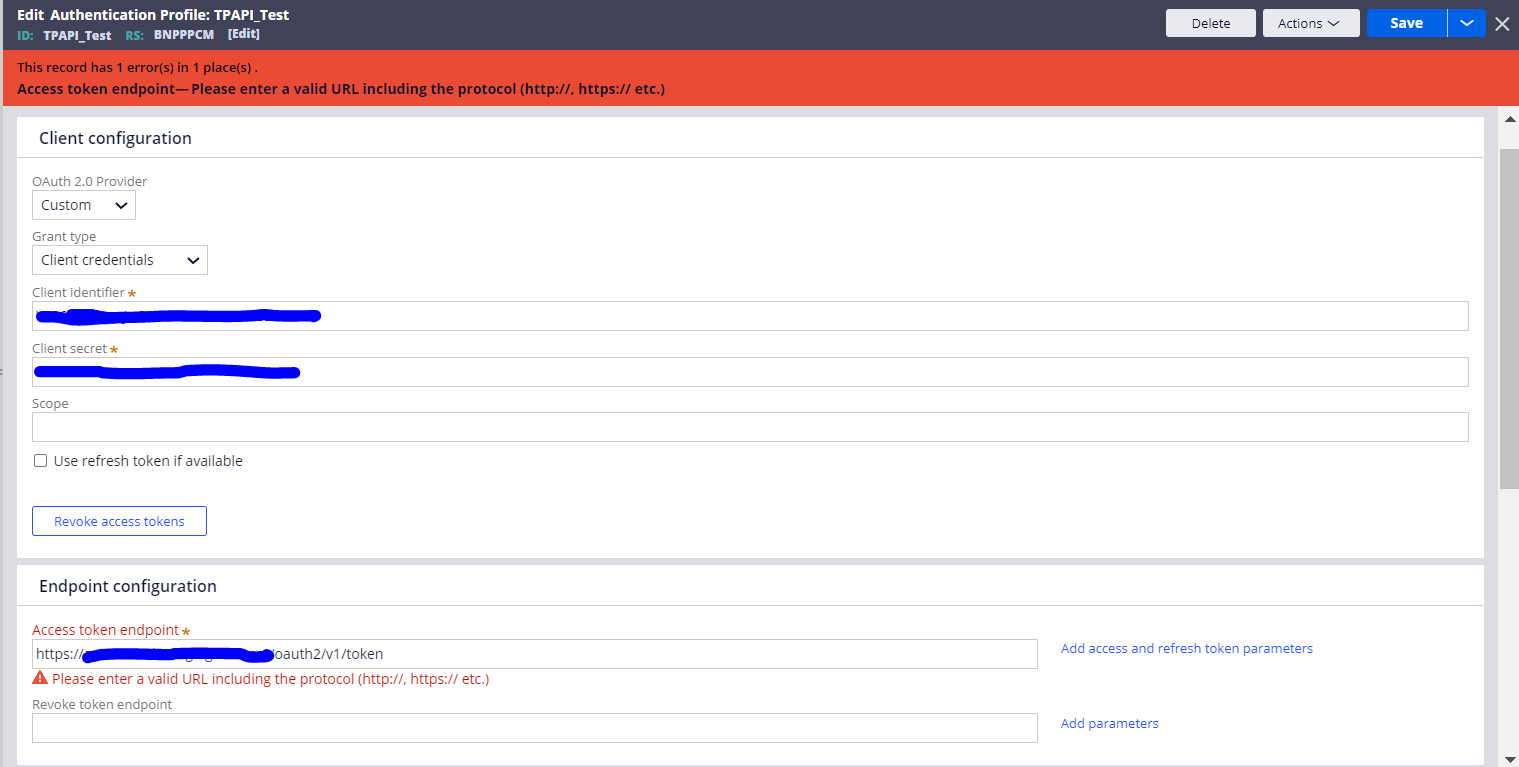Image resolution: width=1519 pixels, height=767 pixels.
Task: Click the TPAPI_Test ID value
Action: pos(77,34)
